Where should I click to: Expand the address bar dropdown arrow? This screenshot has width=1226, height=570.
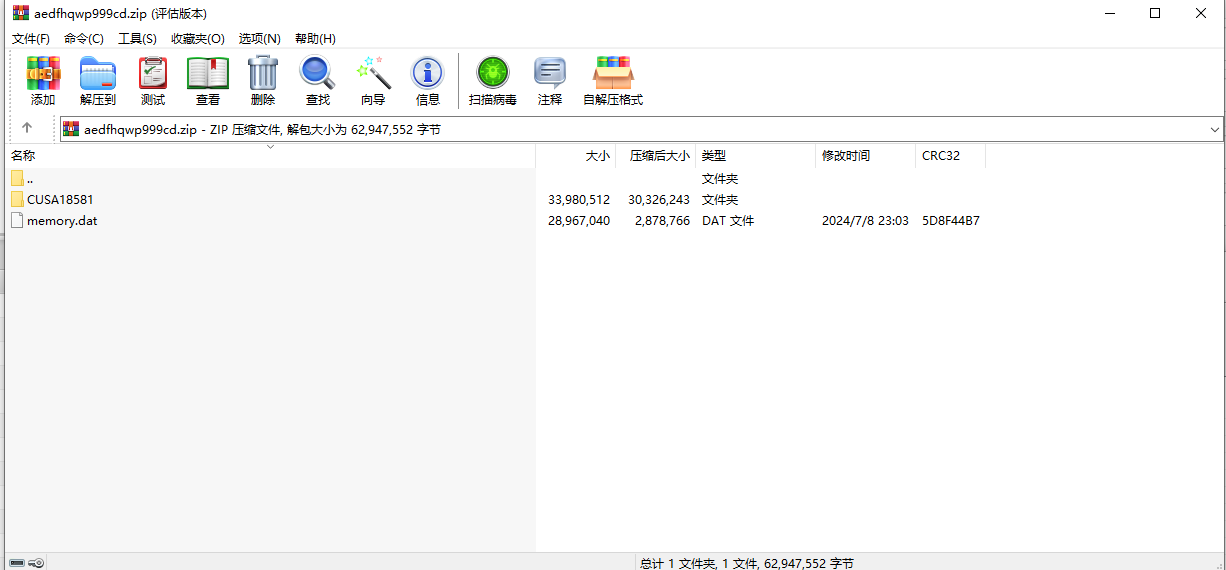(x=1214, y=129)
